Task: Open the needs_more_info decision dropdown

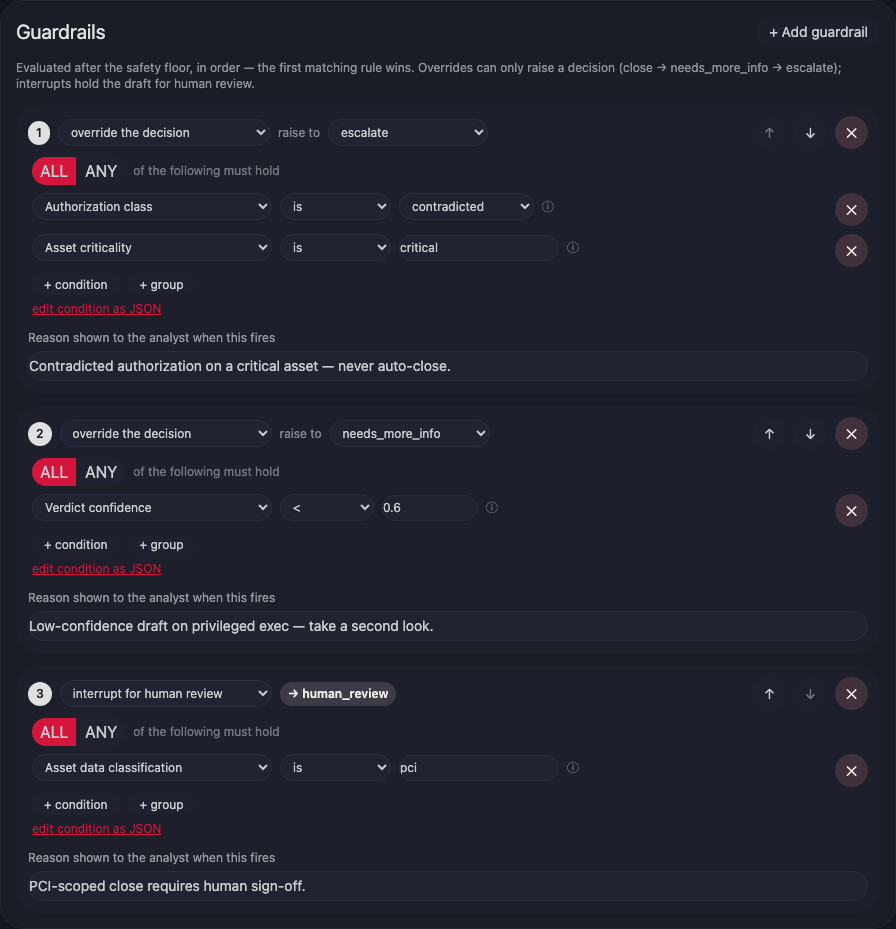Action: click(x=409, y=434)
